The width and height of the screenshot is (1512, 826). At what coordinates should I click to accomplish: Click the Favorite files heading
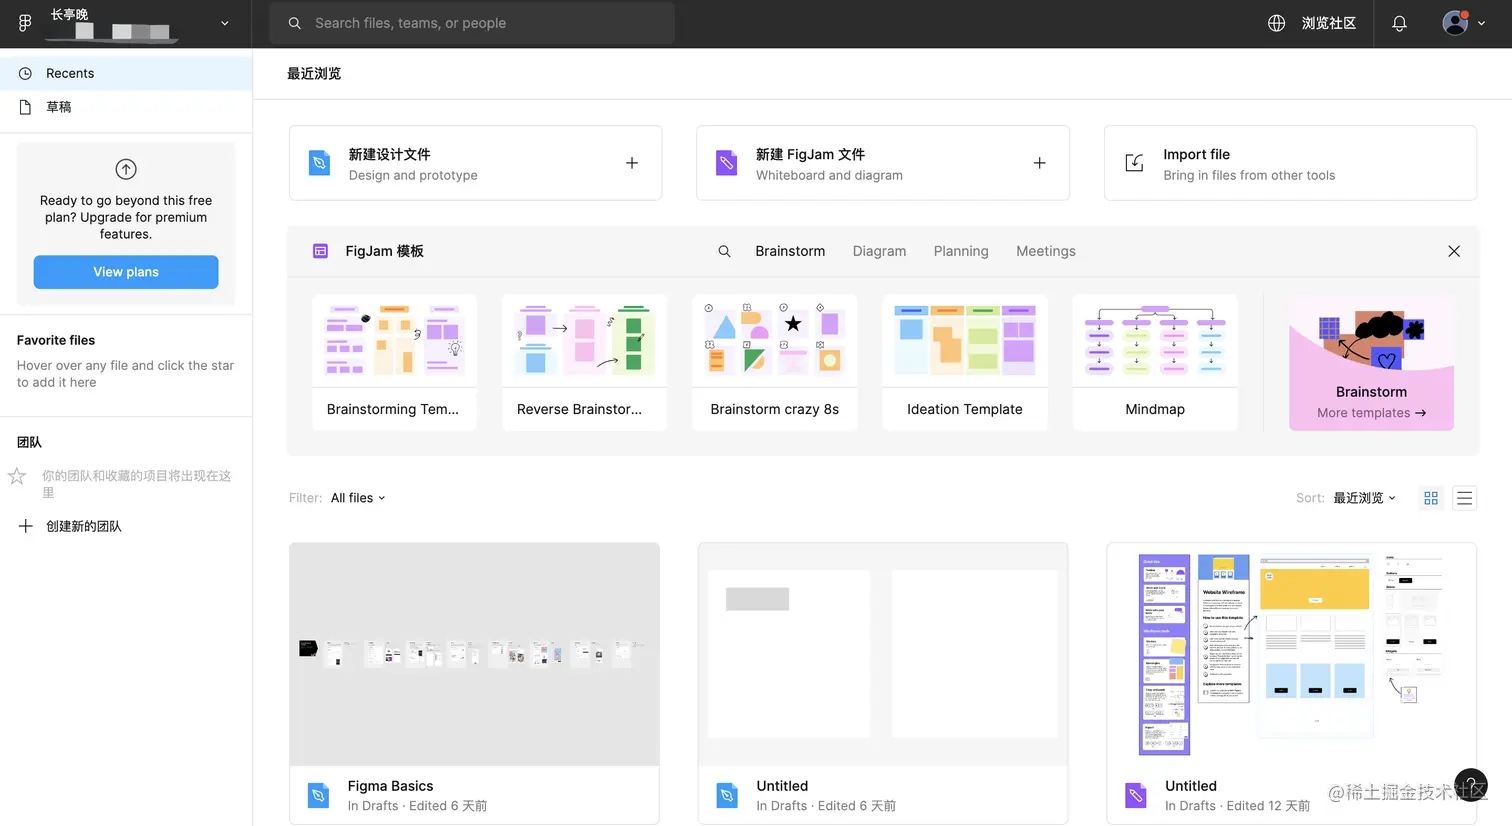tap(56, 340)
